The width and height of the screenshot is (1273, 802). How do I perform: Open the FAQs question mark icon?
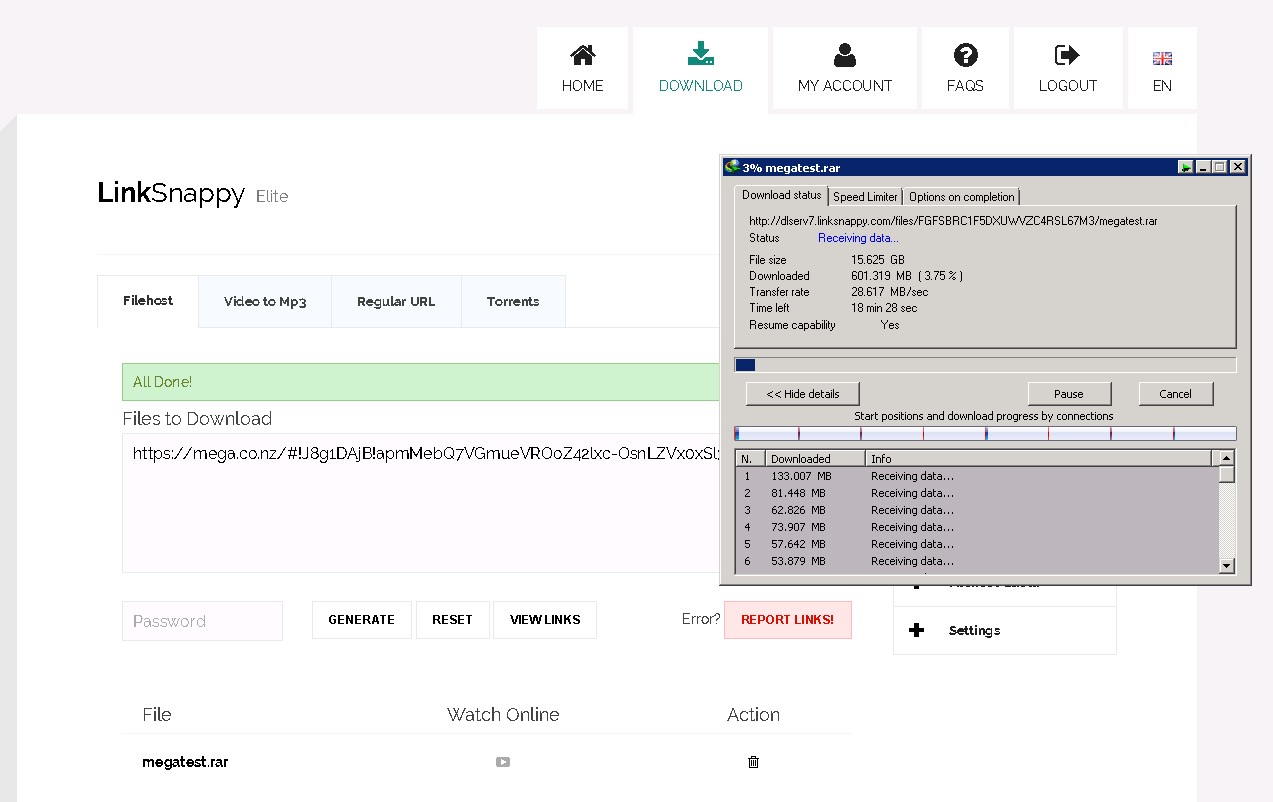pos(965,55)
